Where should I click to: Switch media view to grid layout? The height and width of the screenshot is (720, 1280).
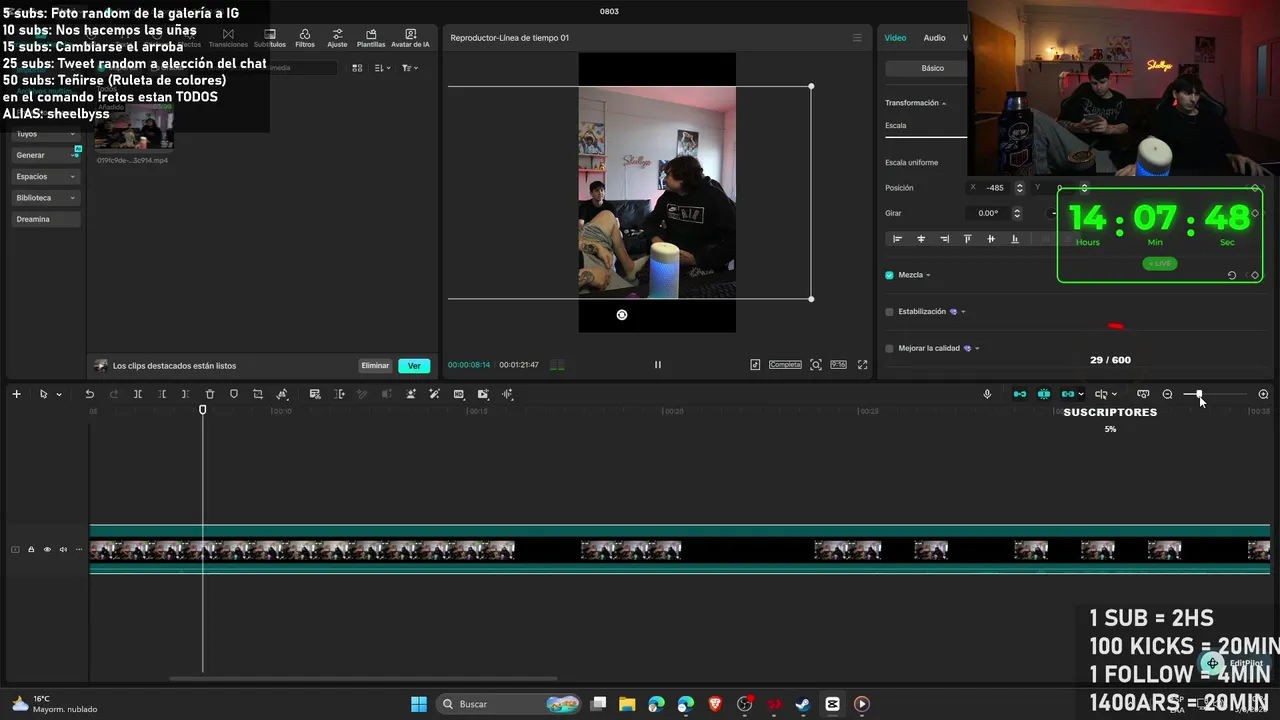[x=357, y=68]
